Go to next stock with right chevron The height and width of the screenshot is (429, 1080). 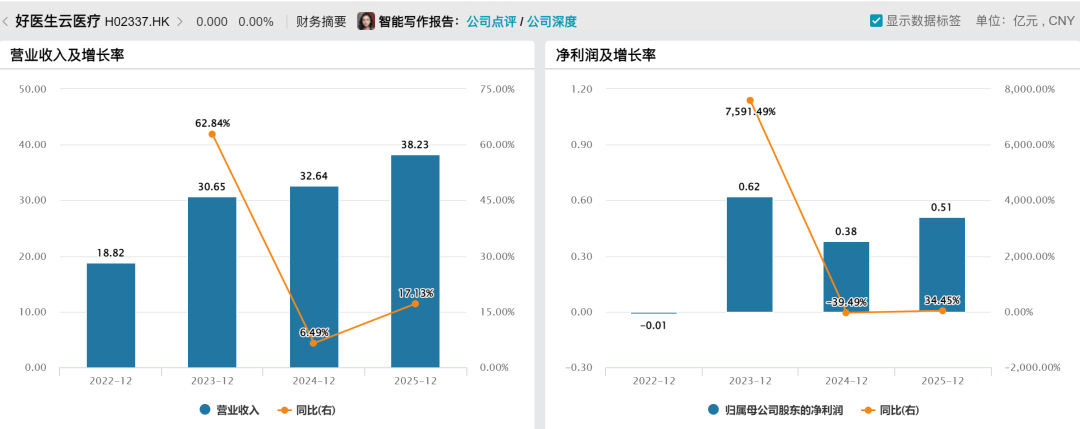click(180, 21)
